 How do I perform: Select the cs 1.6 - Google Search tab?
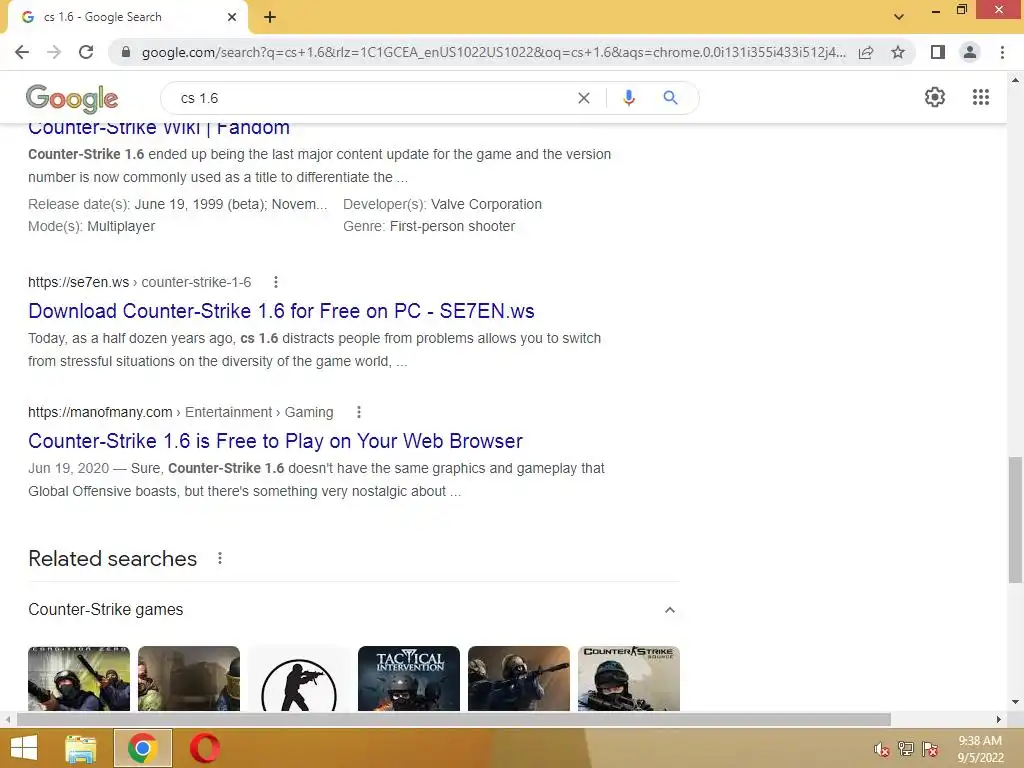point(127,17)
